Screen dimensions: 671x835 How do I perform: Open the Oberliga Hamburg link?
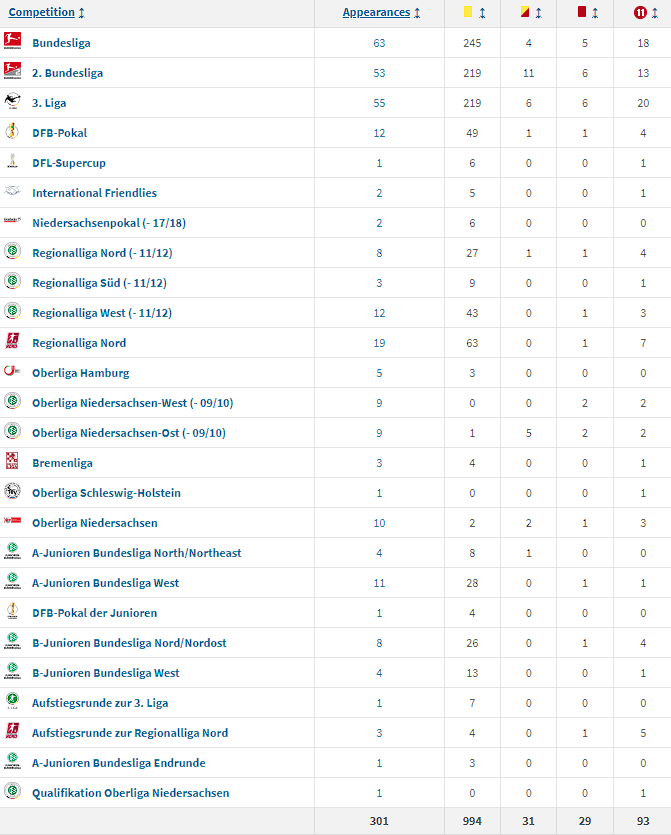click(80, 373)
